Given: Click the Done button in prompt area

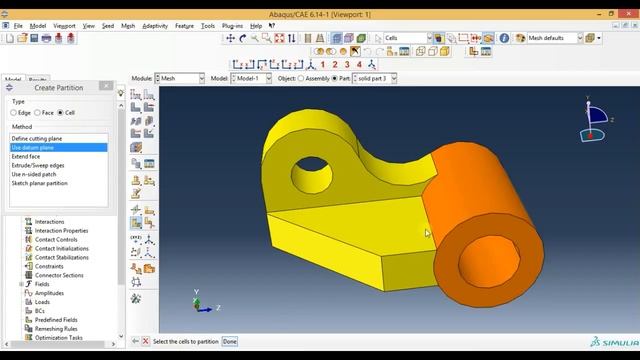Looking at the screenshot, I should pos(229,342).
